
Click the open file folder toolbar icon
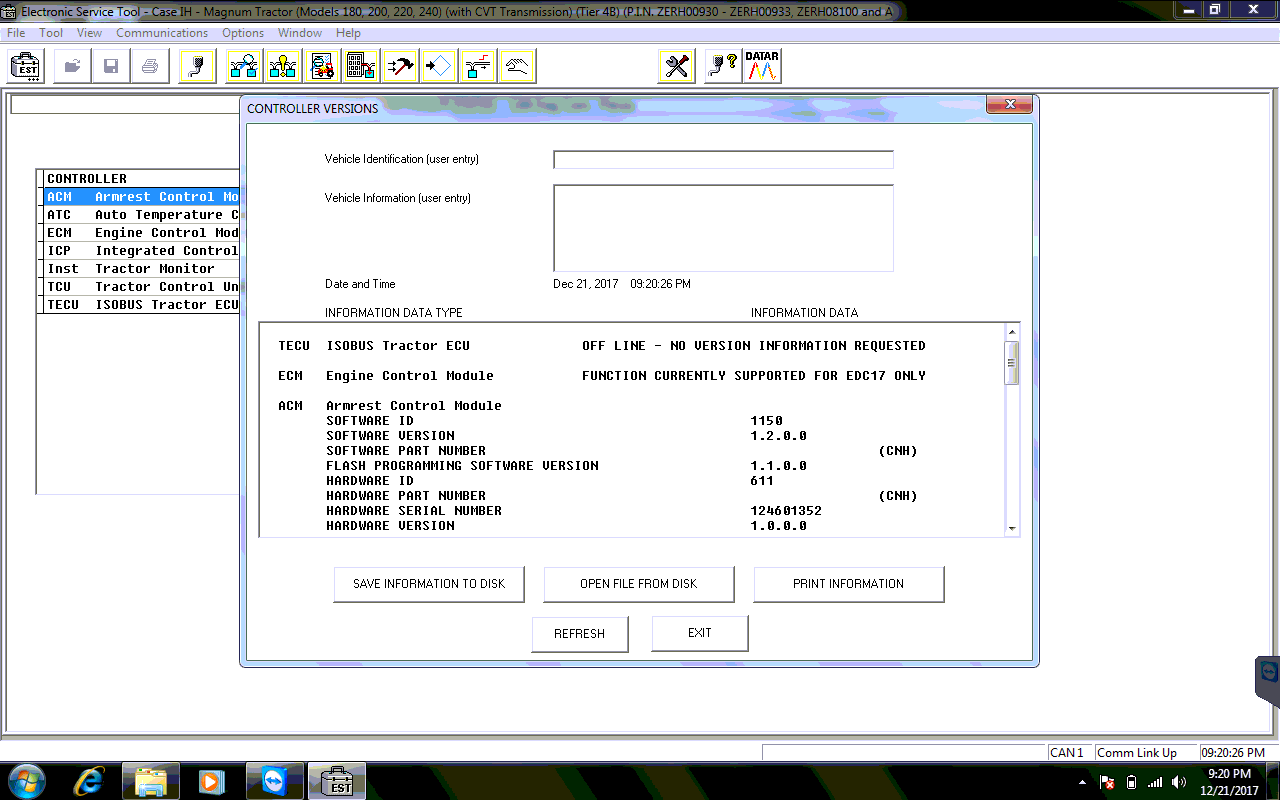[72, 67]
